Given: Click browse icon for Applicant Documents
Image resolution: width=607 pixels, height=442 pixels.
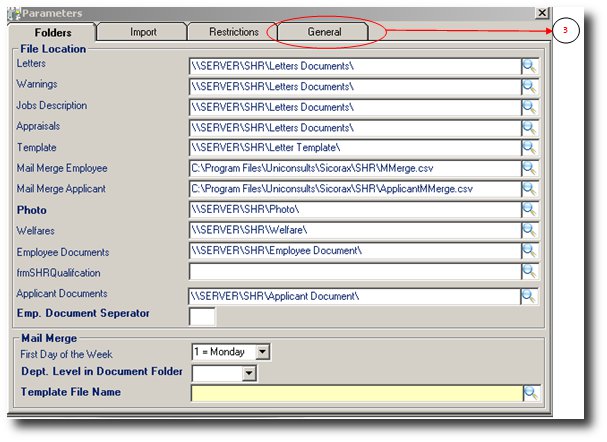Looking at the screenshot, I should click(x=529, y=297).
